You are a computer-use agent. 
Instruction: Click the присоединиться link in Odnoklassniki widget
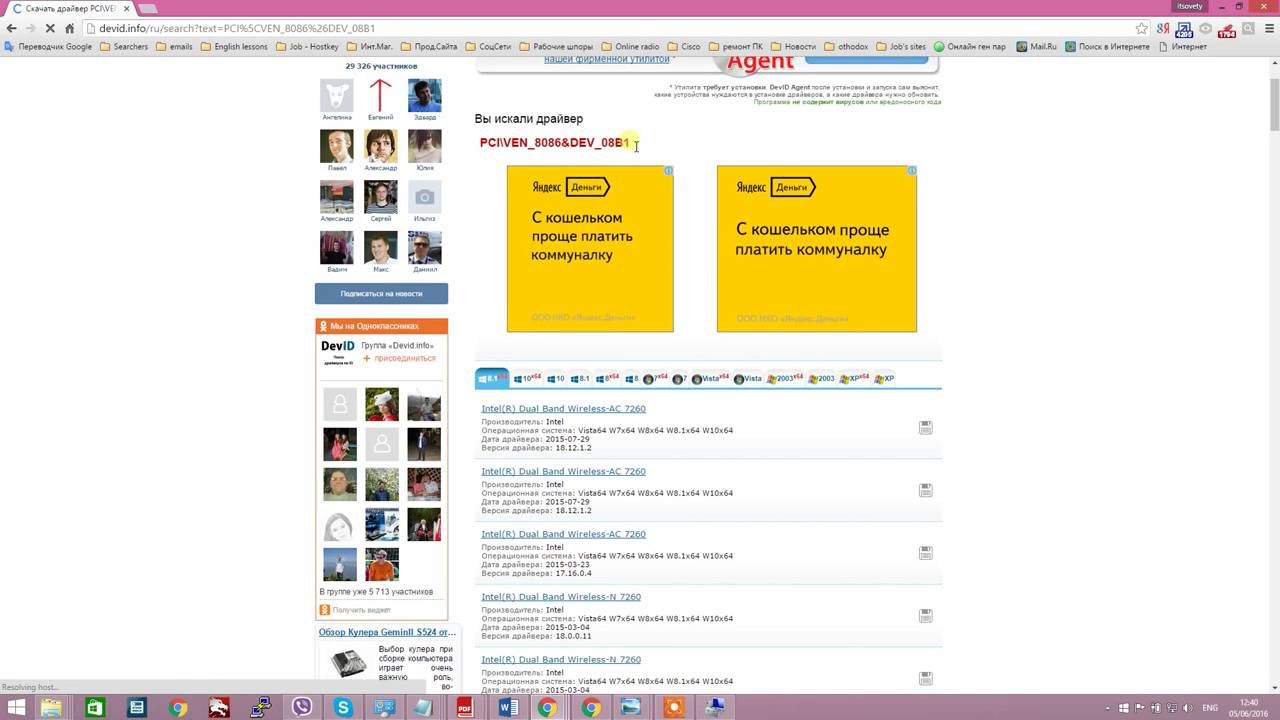(404, 358)
